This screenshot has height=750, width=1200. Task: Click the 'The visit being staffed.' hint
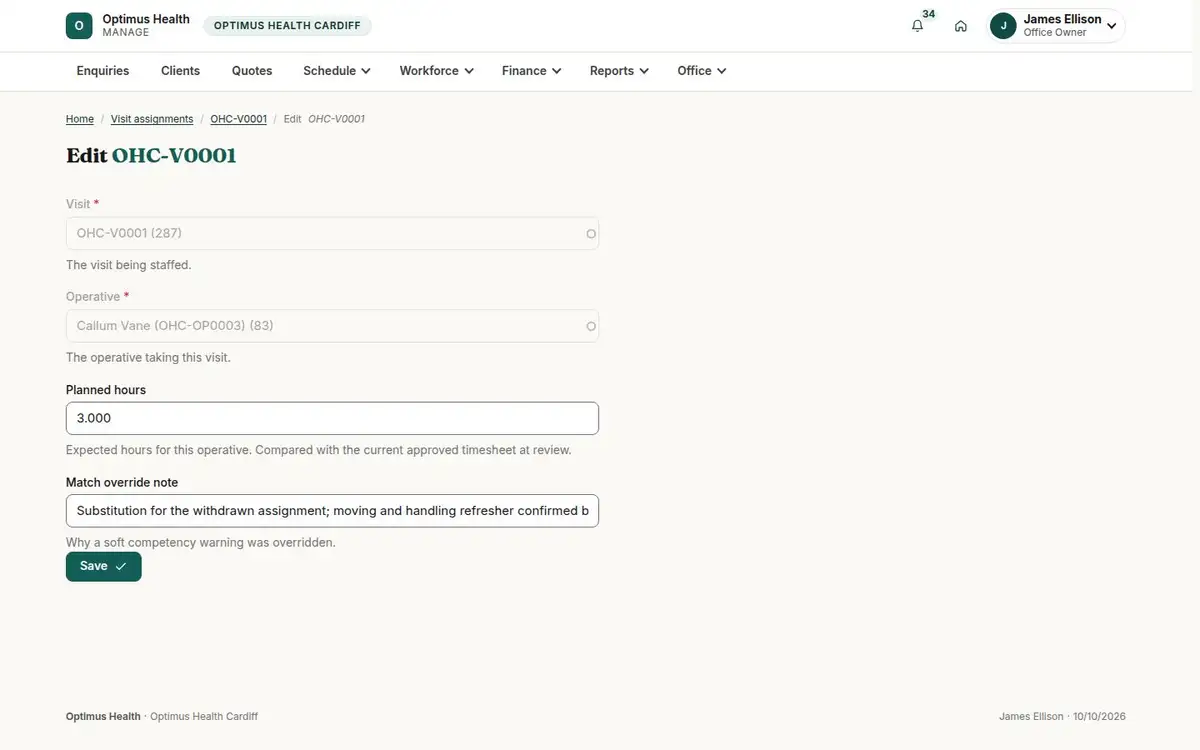(x=128, y=265)
